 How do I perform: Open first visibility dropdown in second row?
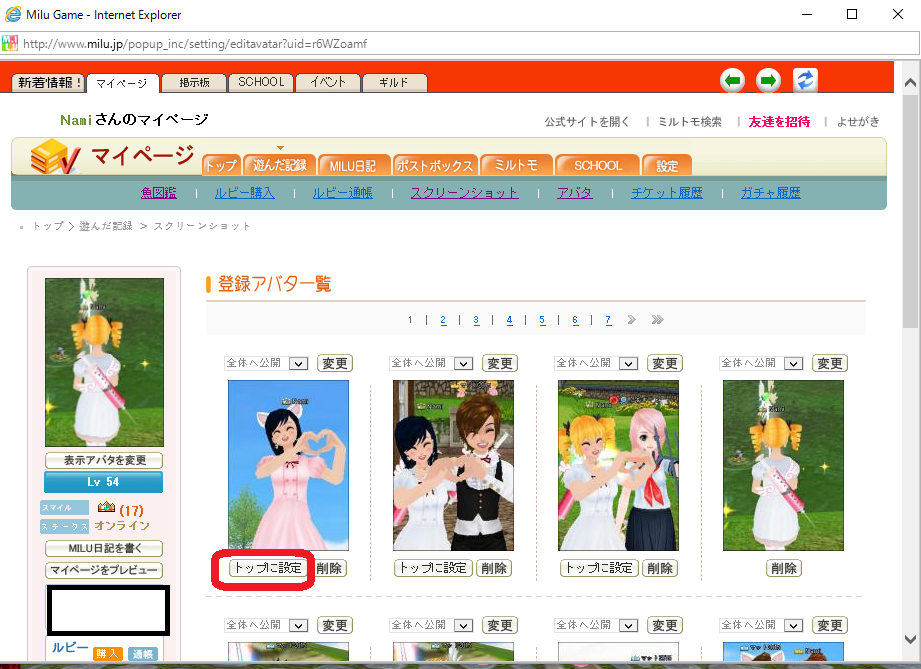pos(266,626)
